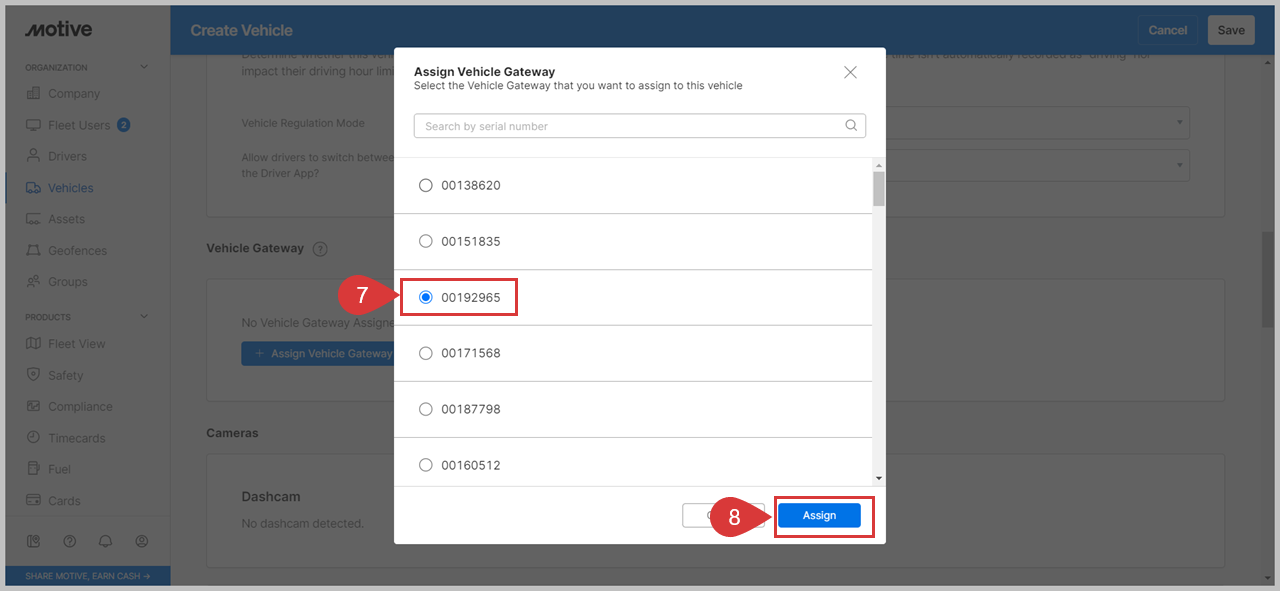Screen dimensions: 1280x591
Task: Pick radio button for gateway 00187798
Action: [425, 409]
